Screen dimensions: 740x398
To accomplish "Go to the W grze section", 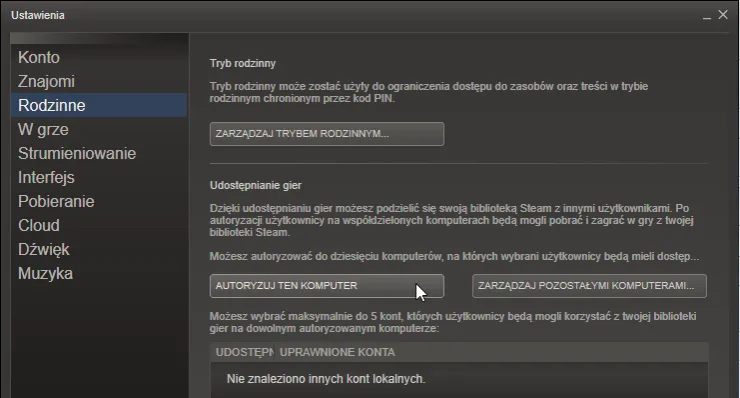I will coord(98,129).
